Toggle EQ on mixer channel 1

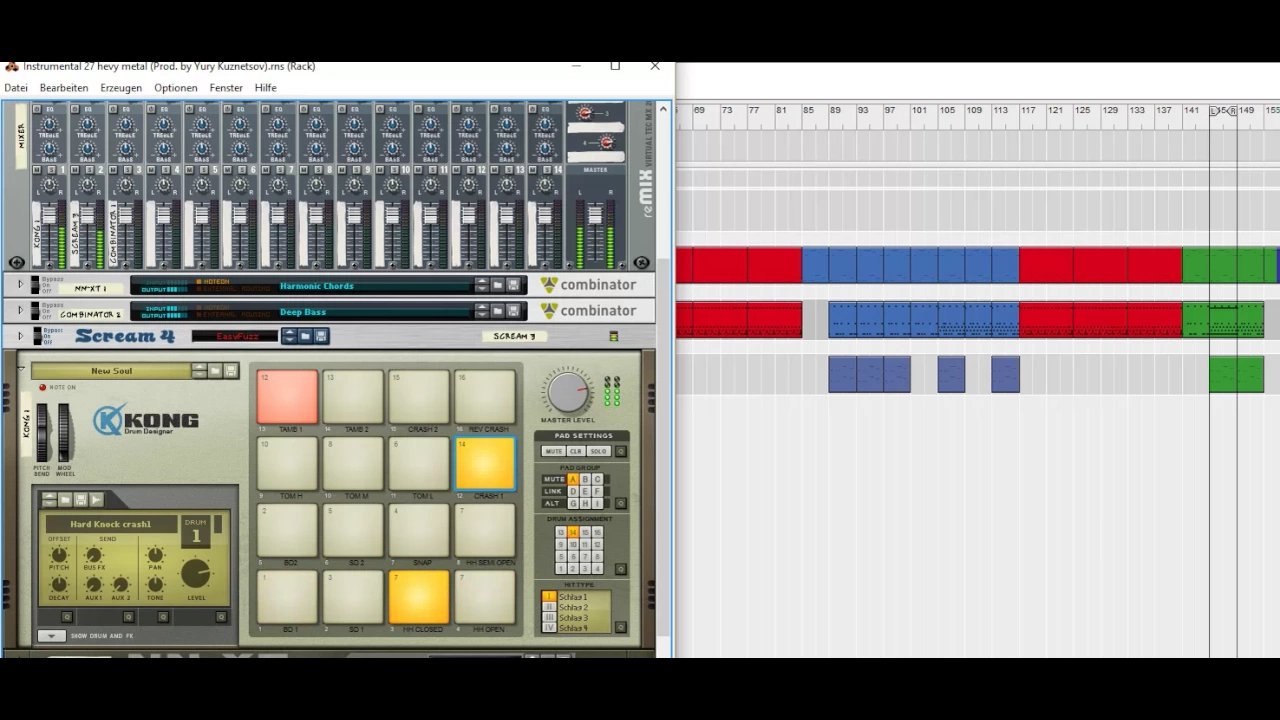[x=37, y=109]
